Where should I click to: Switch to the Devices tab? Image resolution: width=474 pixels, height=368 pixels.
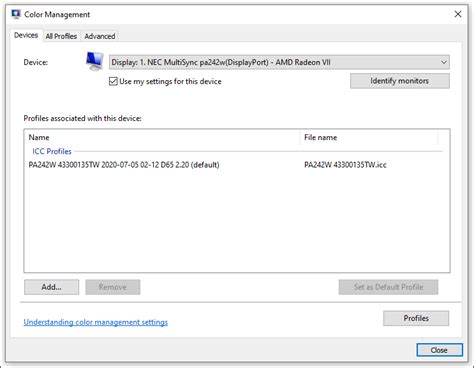click(x=26, y=35)
